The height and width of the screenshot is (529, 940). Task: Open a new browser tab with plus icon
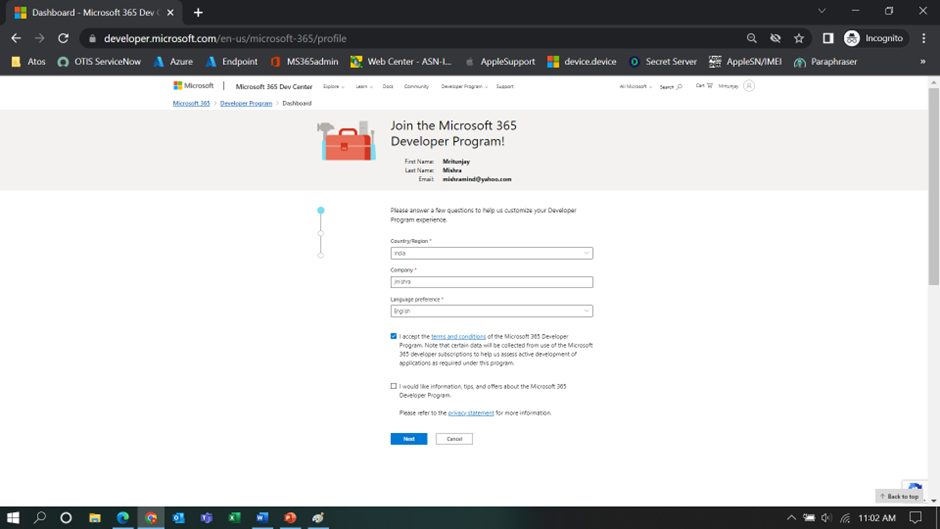(198, 13)
